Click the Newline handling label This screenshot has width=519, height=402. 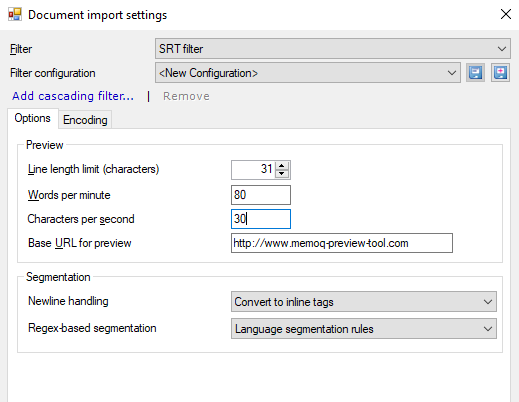[x=68, y=301]
